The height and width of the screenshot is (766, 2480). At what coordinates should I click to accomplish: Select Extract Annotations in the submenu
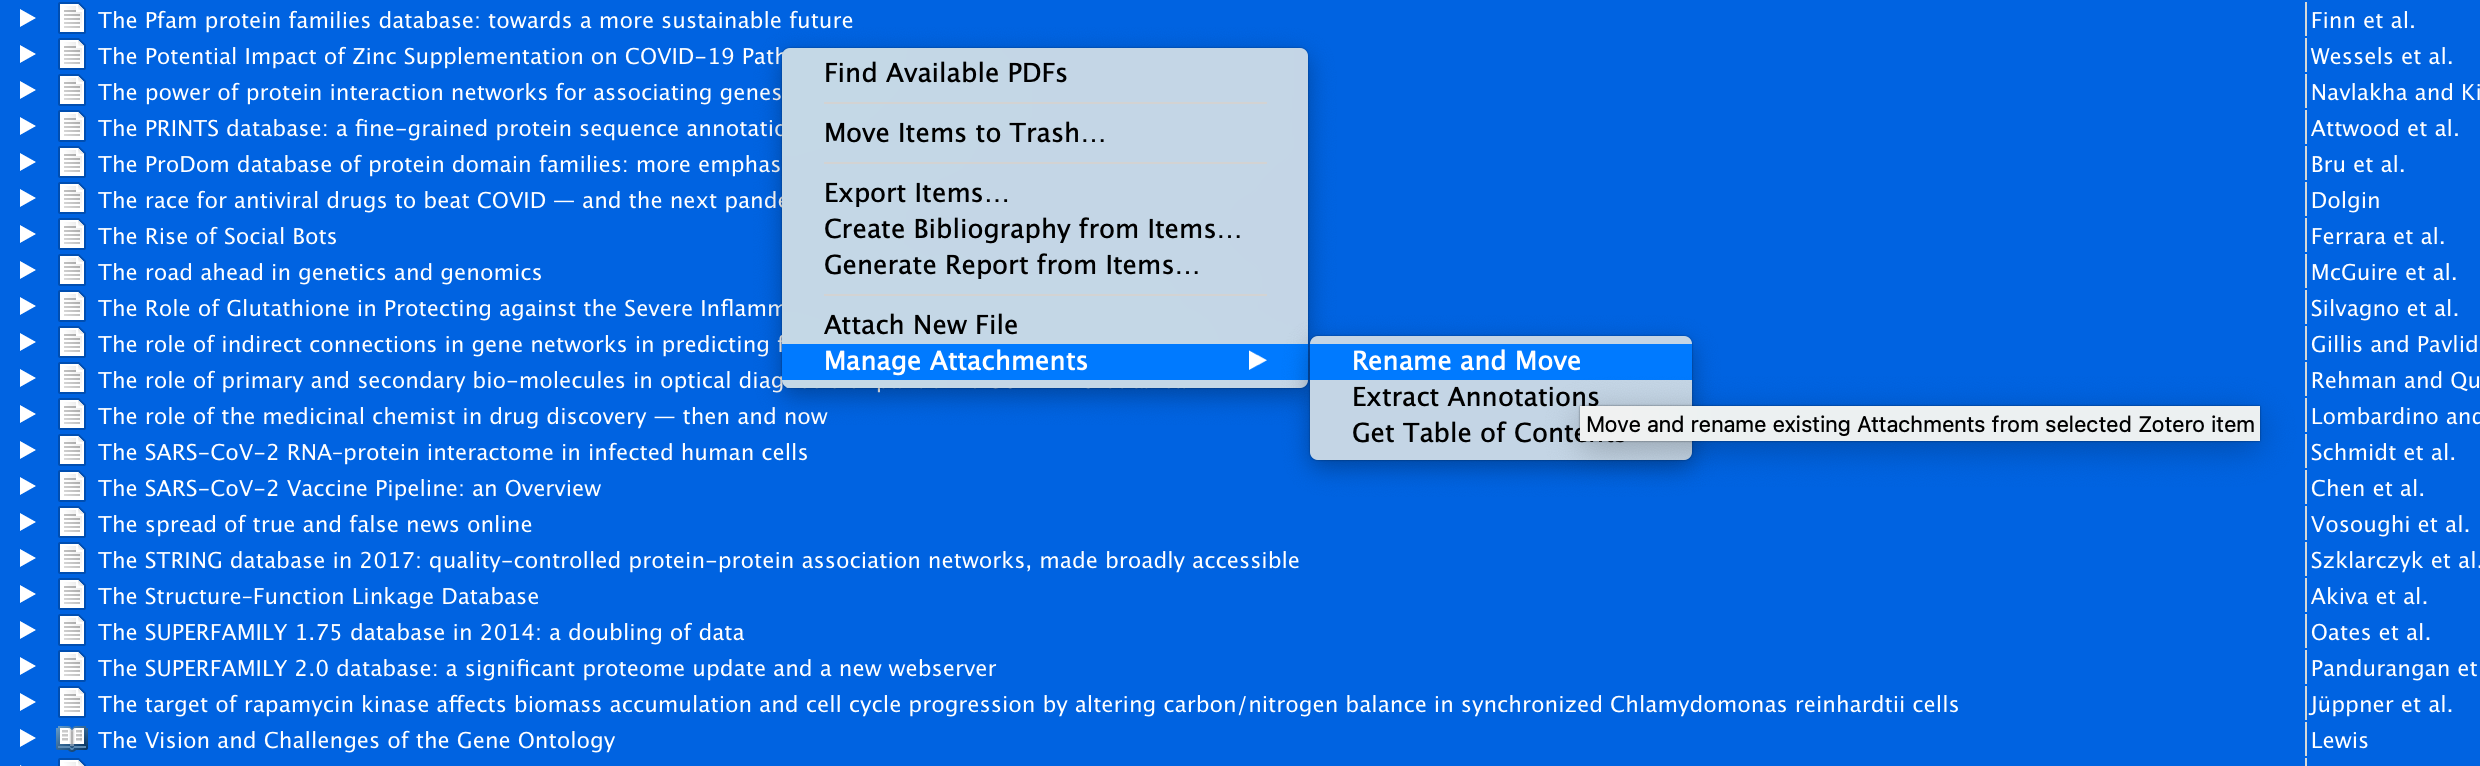tap(1474, 397)
